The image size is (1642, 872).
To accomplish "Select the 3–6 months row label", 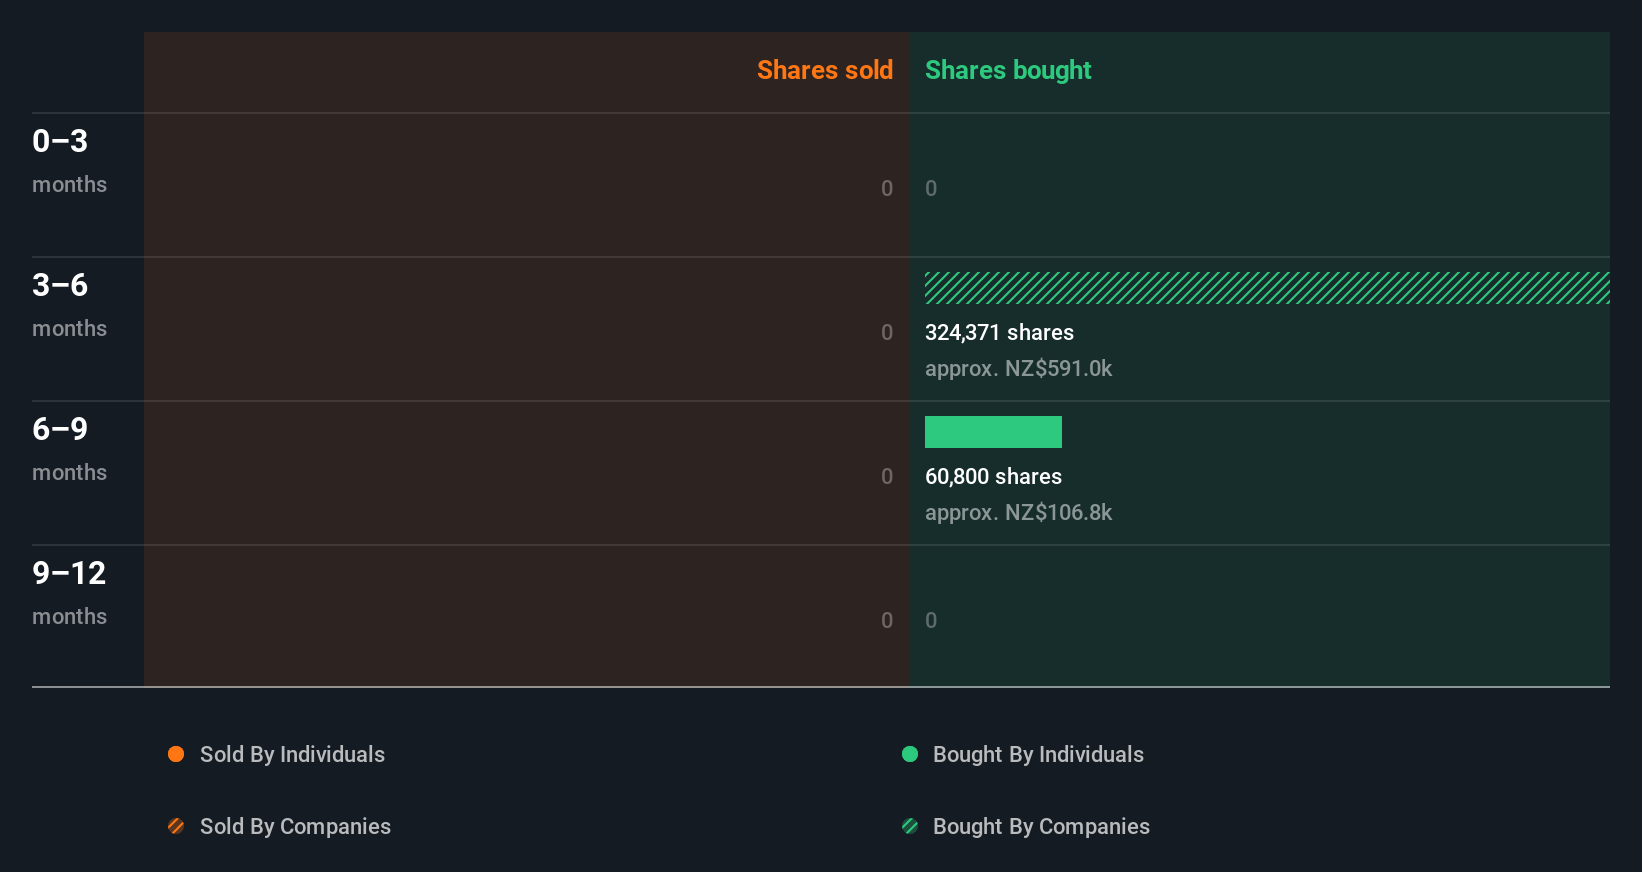I will click(69, 305).
